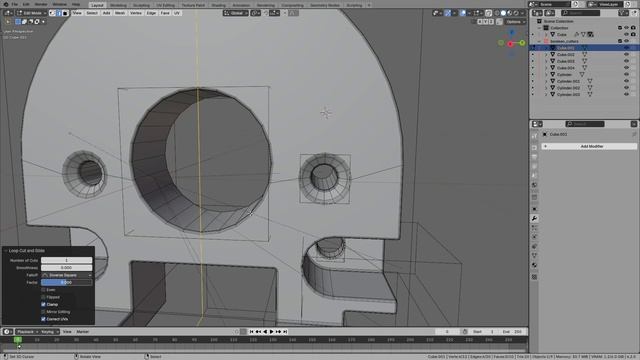Open the Select menu in viewport header
The width and height of the screenshot is (640, 360).
click(x=92, y=13)
